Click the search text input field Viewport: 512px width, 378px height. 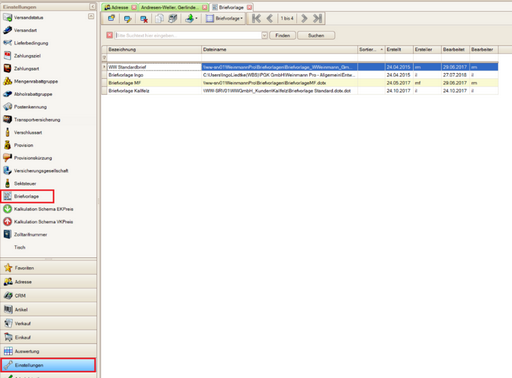188,35
